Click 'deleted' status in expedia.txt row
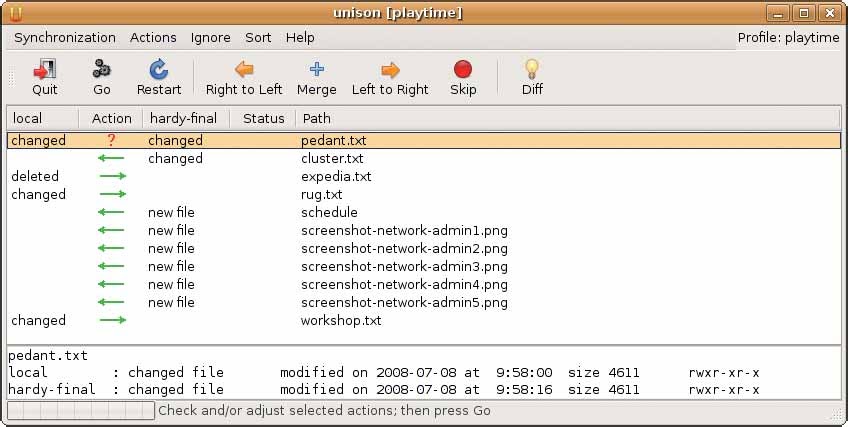The height and width of the screenshot is (427, 848). tap(35, 176)
